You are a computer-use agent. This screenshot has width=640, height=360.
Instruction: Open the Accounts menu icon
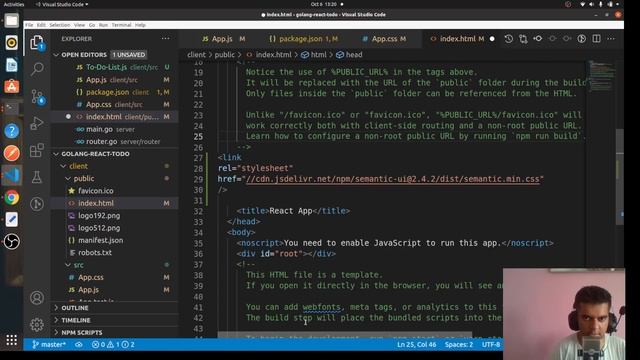click(37, 298)
